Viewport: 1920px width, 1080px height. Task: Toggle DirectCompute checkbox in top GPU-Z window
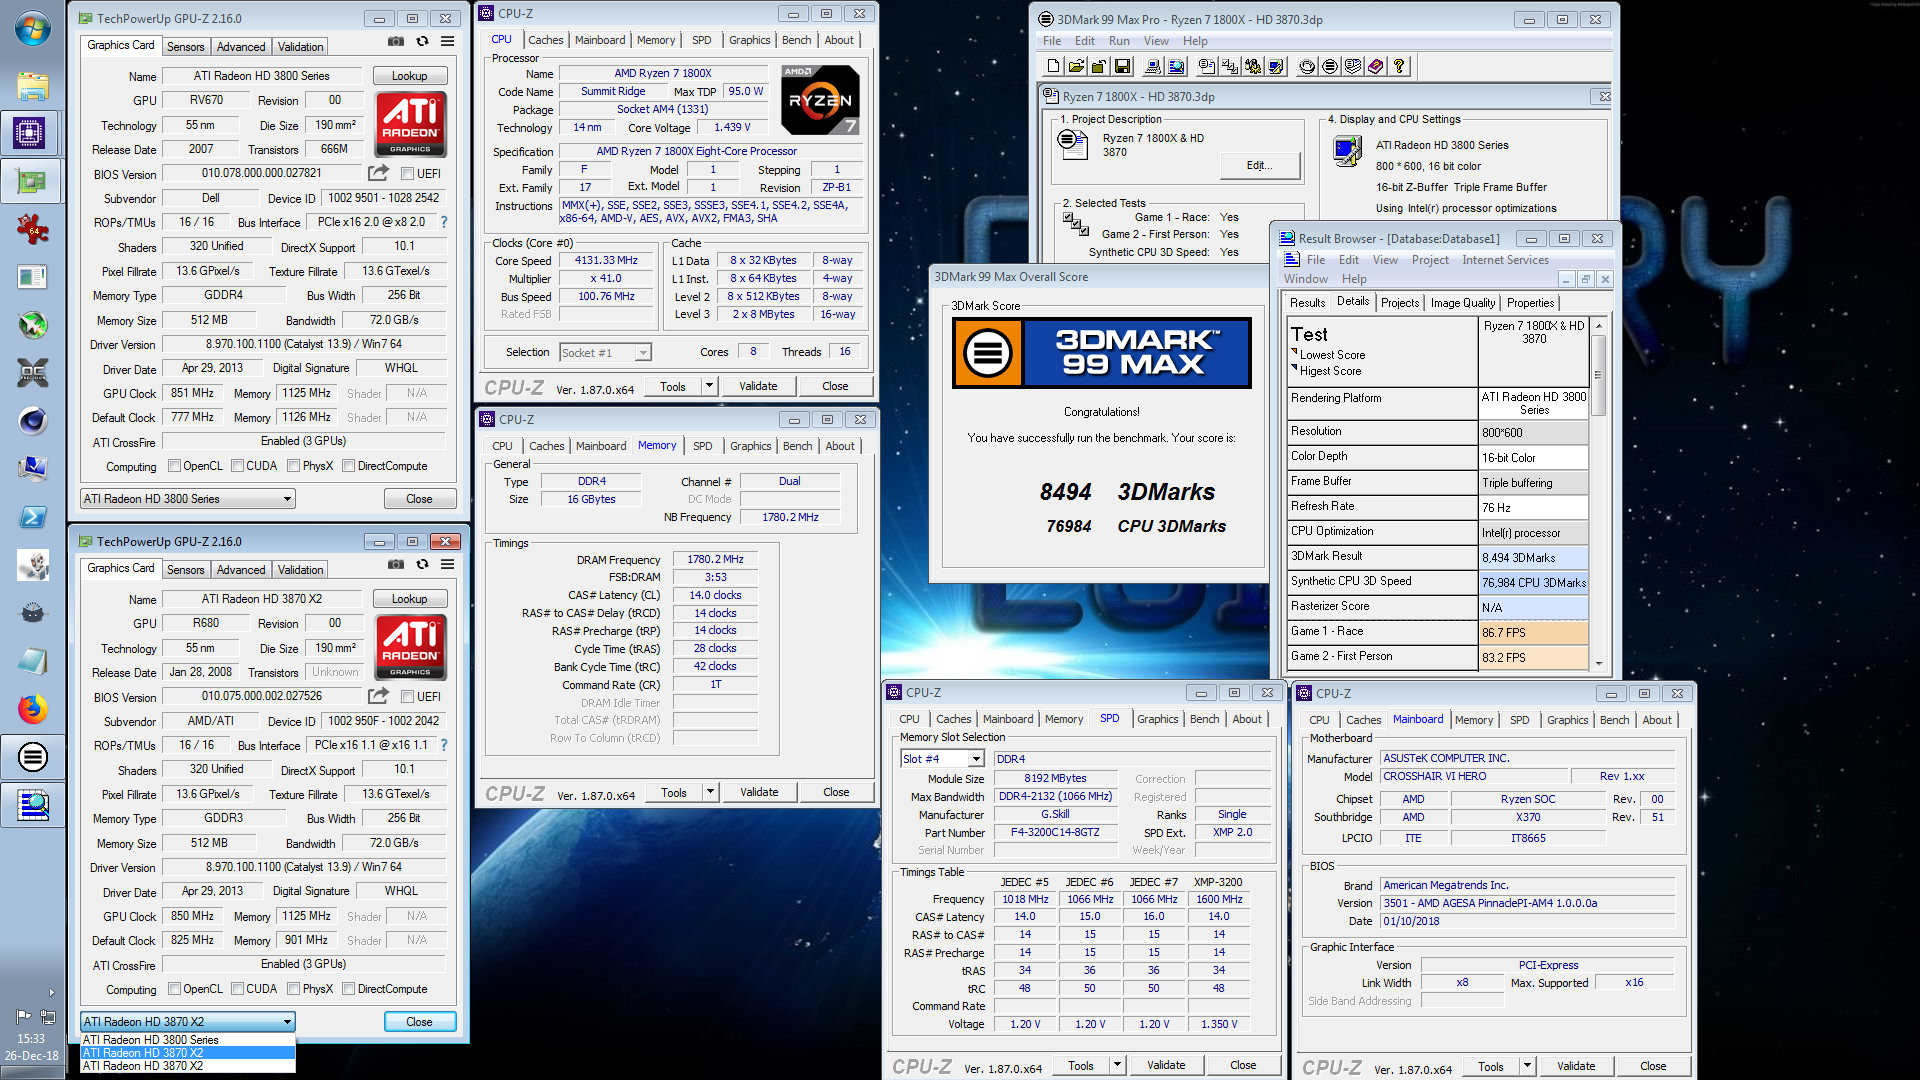pyautogui.click(x=349, y=466)
